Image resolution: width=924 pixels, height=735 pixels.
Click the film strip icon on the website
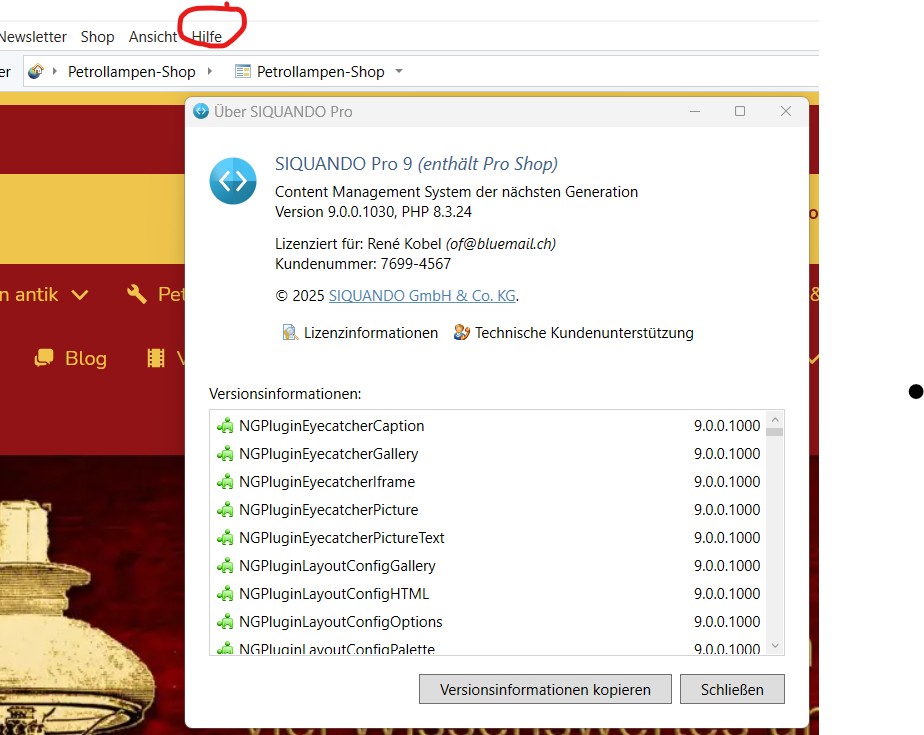[156, 358]
